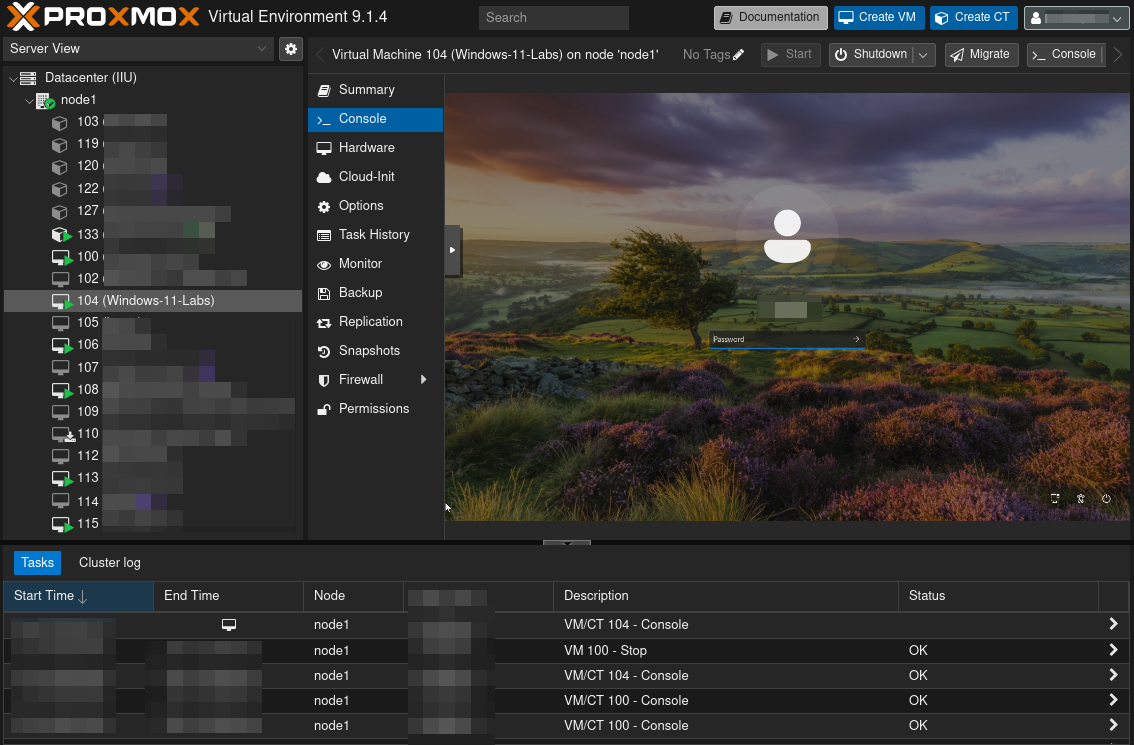Screen dimensions: 1134x745
Task: Collapse the node1 tree node
Action: pos(29,100)
